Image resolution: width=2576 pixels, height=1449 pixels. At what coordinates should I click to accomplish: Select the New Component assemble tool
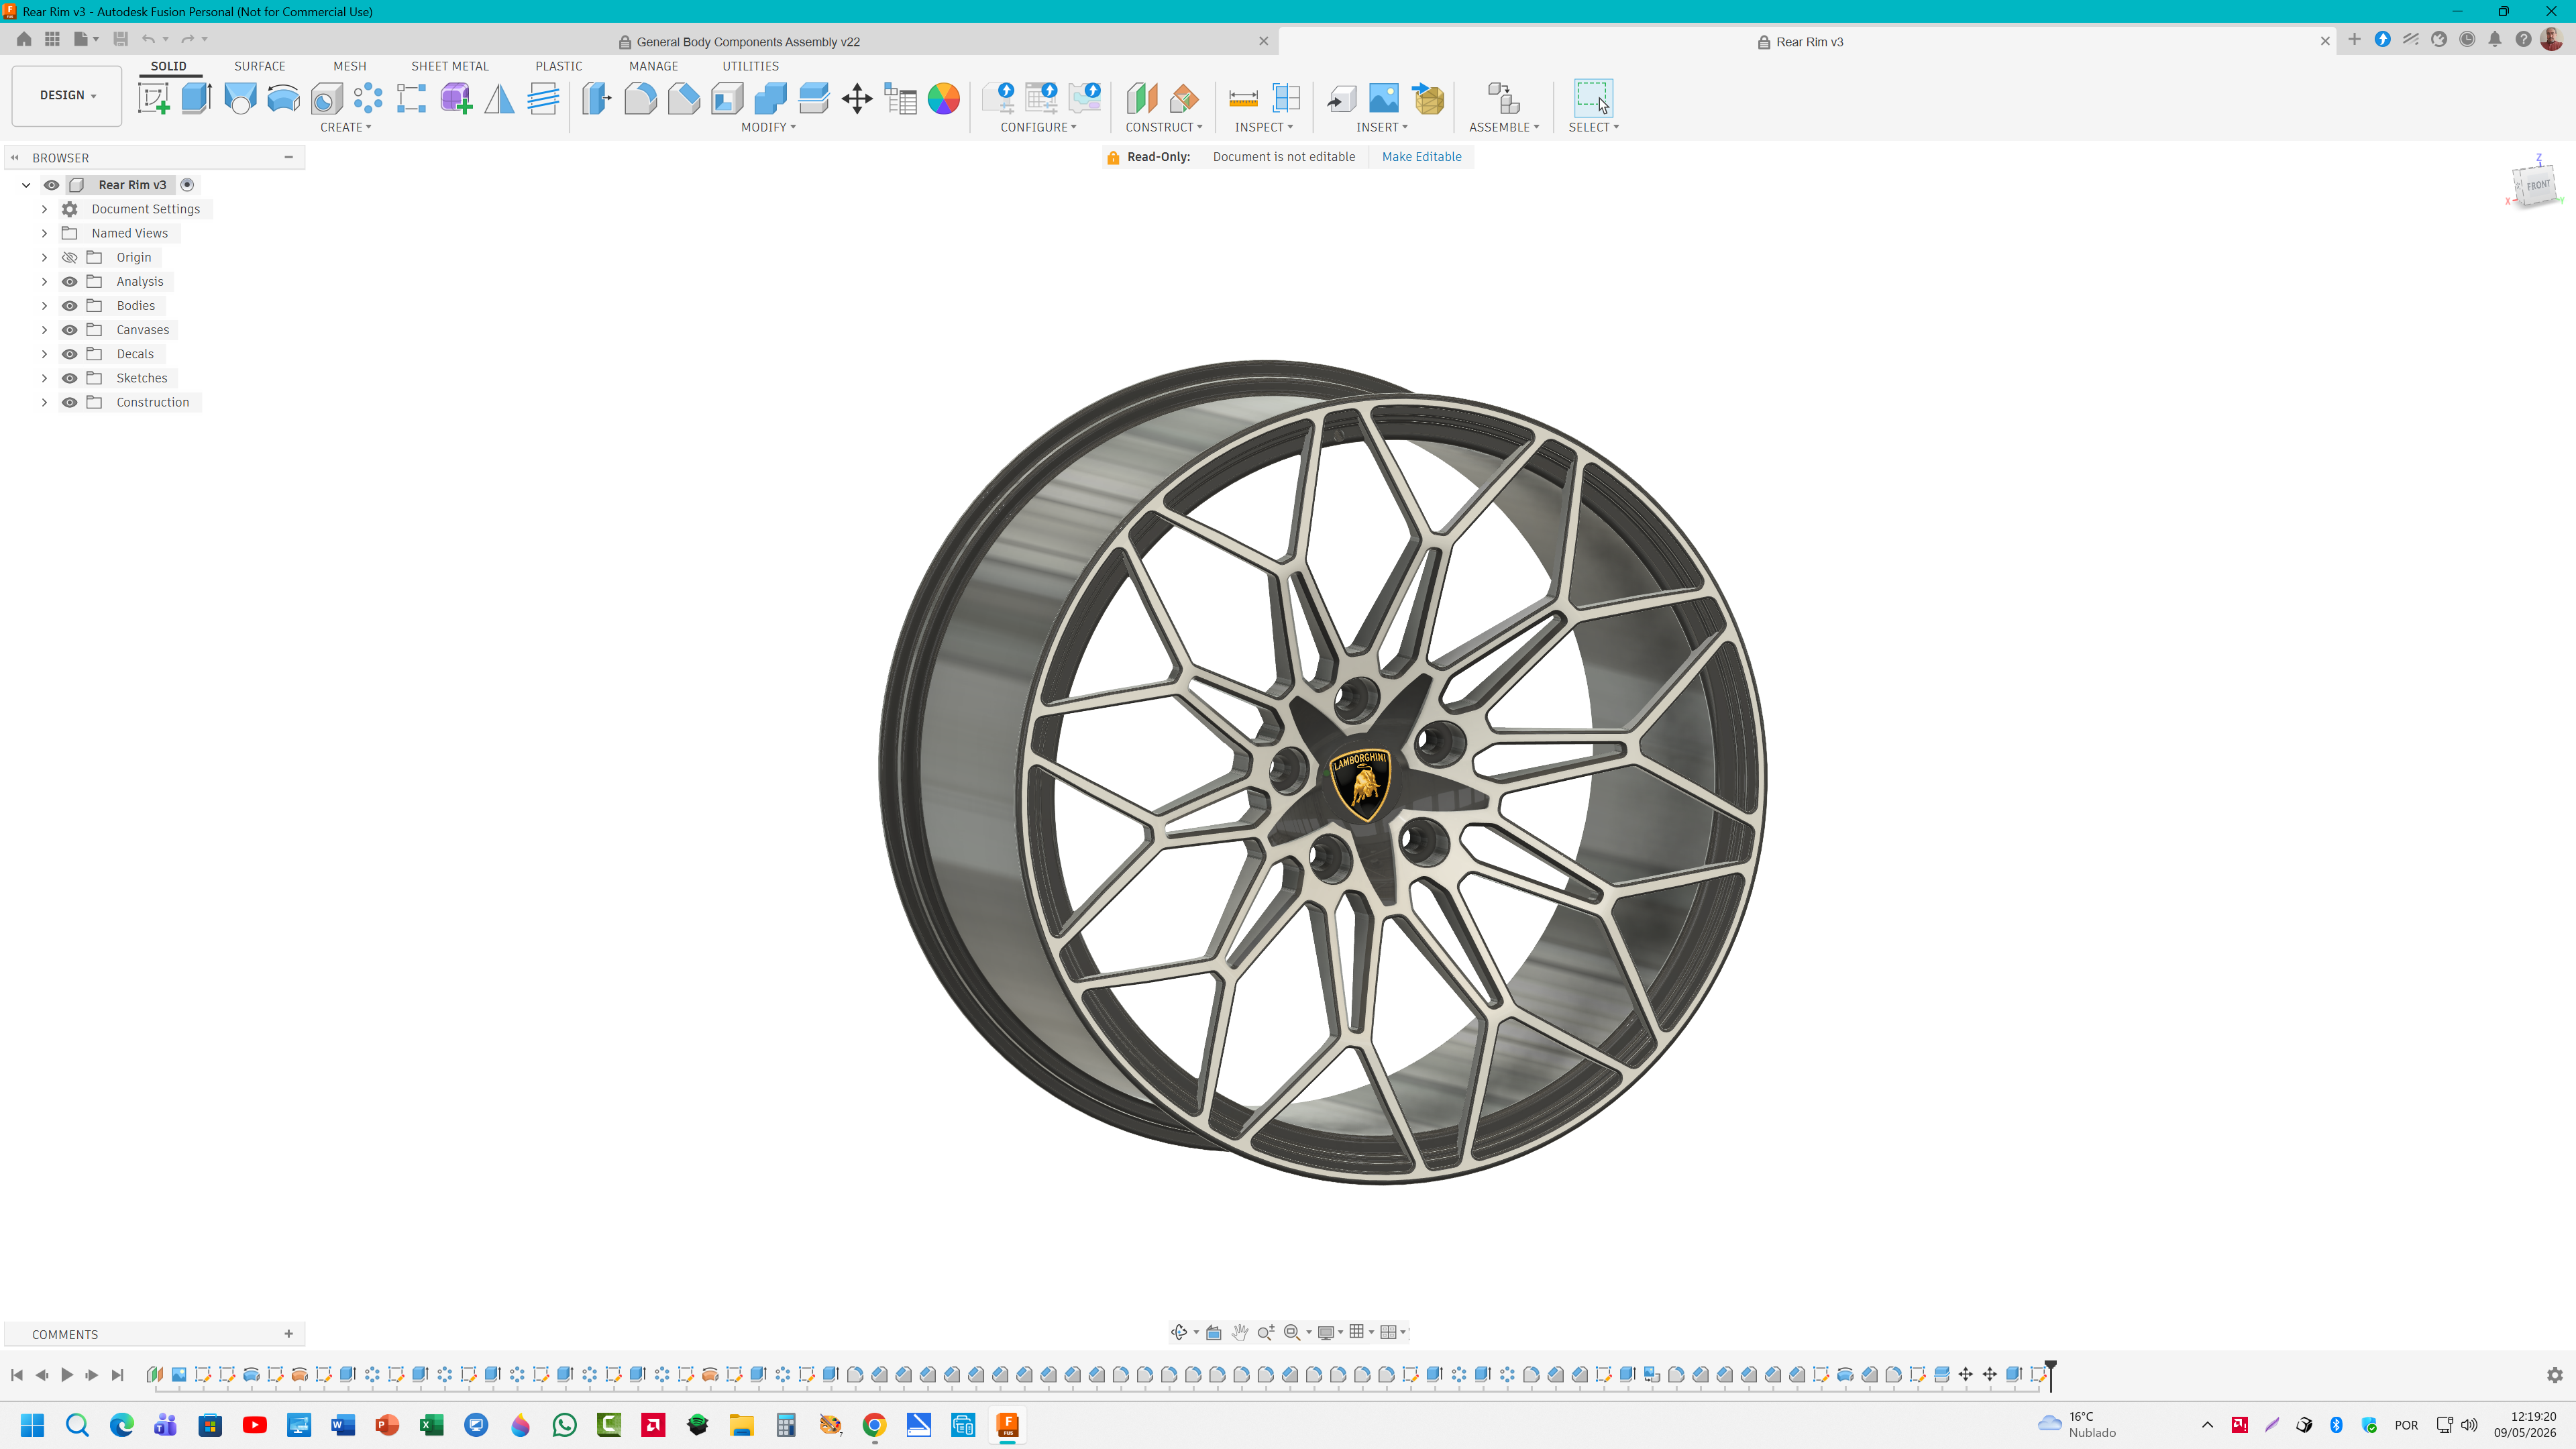[x=1503, y=98]
